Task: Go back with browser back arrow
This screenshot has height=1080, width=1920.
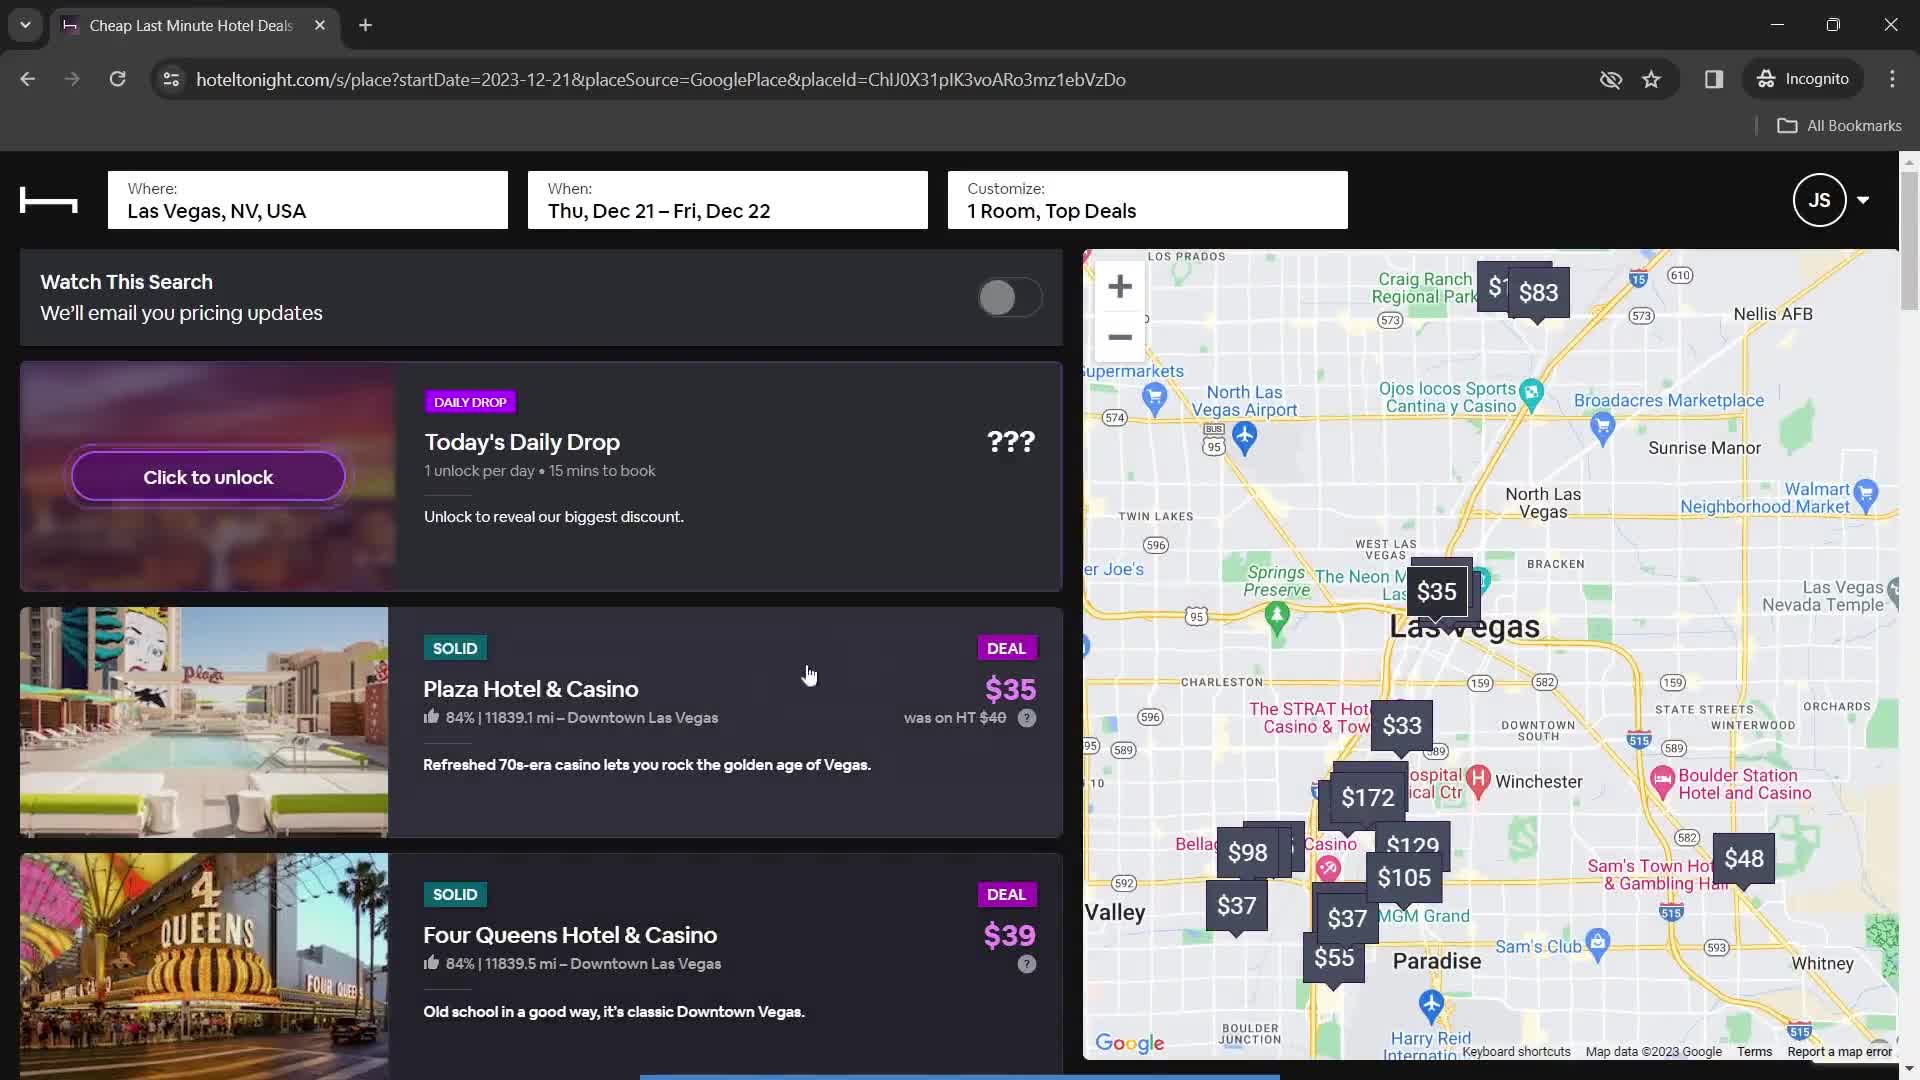Action: click(x=28, y=79)
